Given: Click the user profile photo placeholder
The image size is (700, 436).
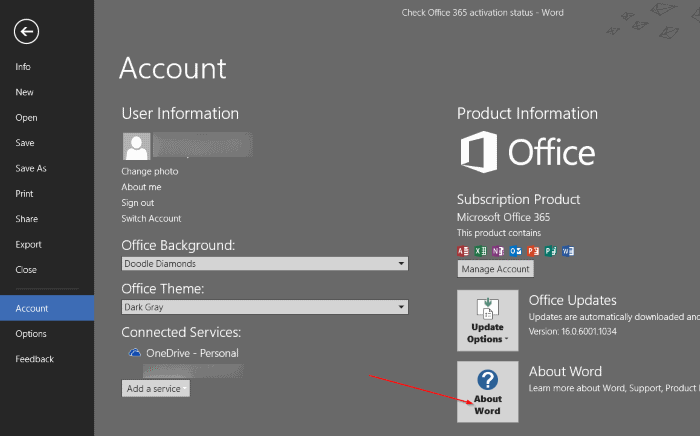Looking at the screenshot, I should pyautogui.click(x=137, y=146).
